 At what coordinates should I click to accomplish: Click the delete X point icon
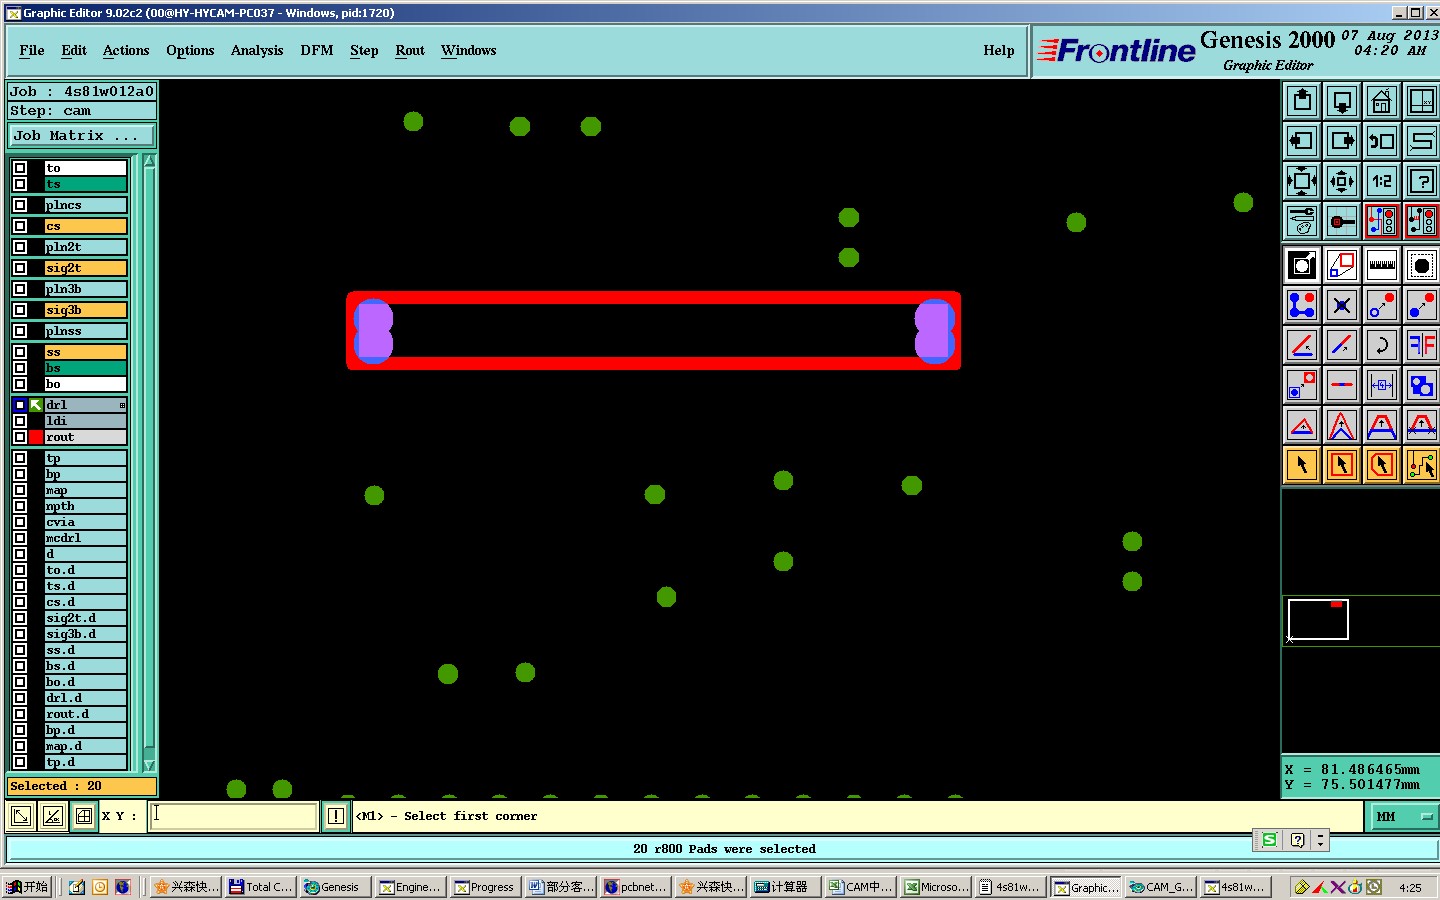[x=1342, y=305]
